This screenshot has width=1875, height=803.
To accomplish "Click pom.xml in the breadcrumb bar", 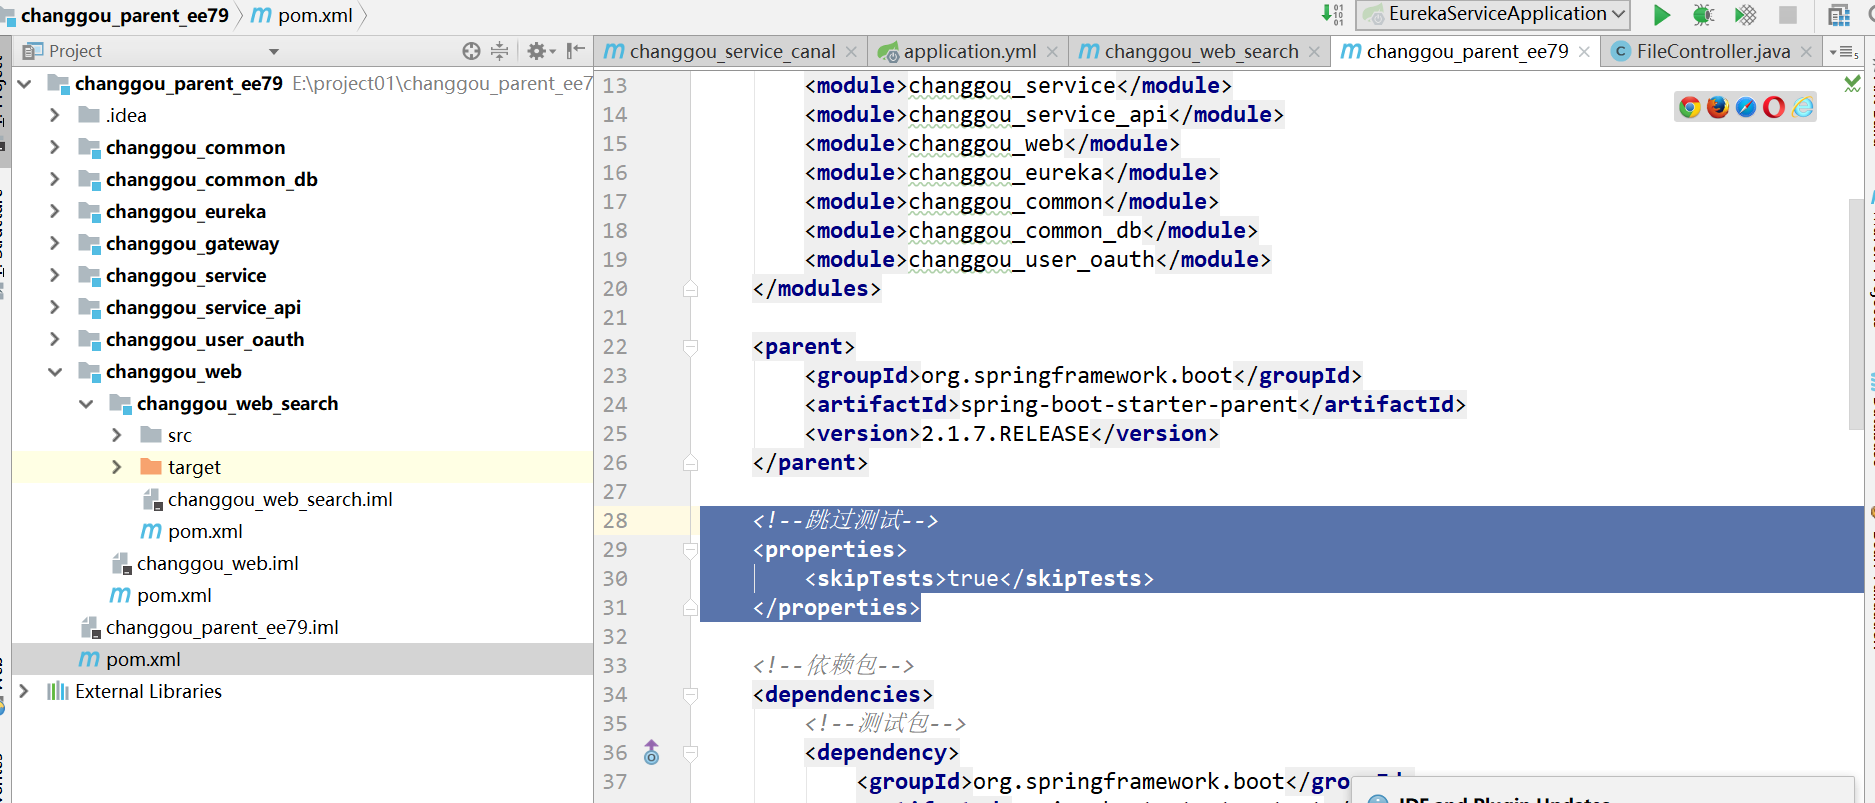I will click(302, 15).
